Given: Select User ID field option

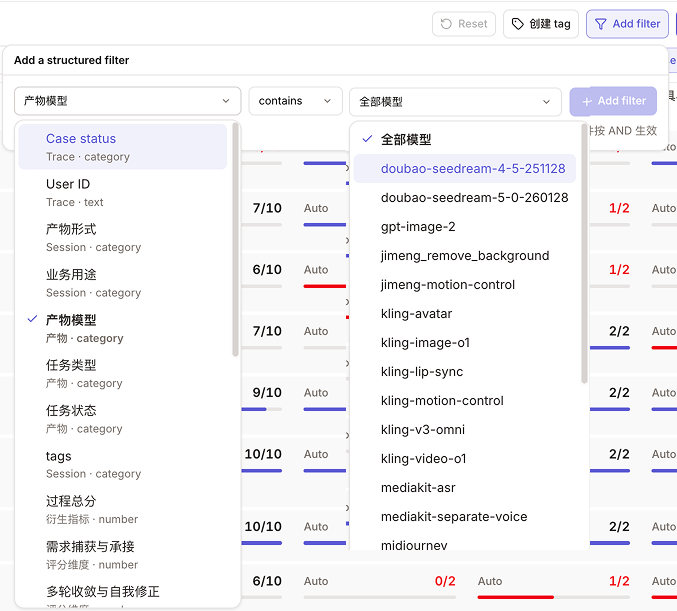Looking at the screenshot, I should pos(123,192).
